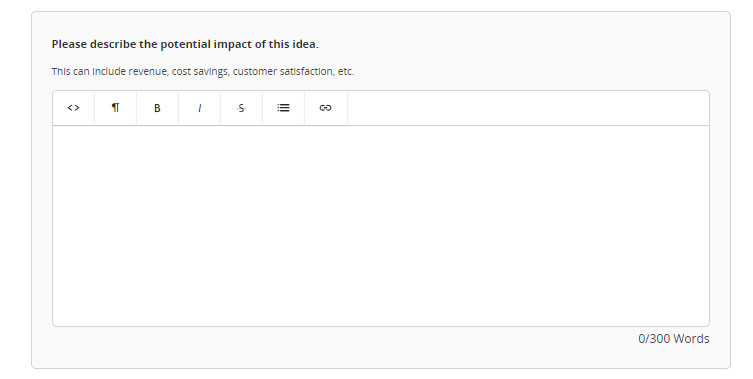Expand the pilcrow paragraph style menu
This screenshot has width=753, height=379.
click(x=115, y=108)
